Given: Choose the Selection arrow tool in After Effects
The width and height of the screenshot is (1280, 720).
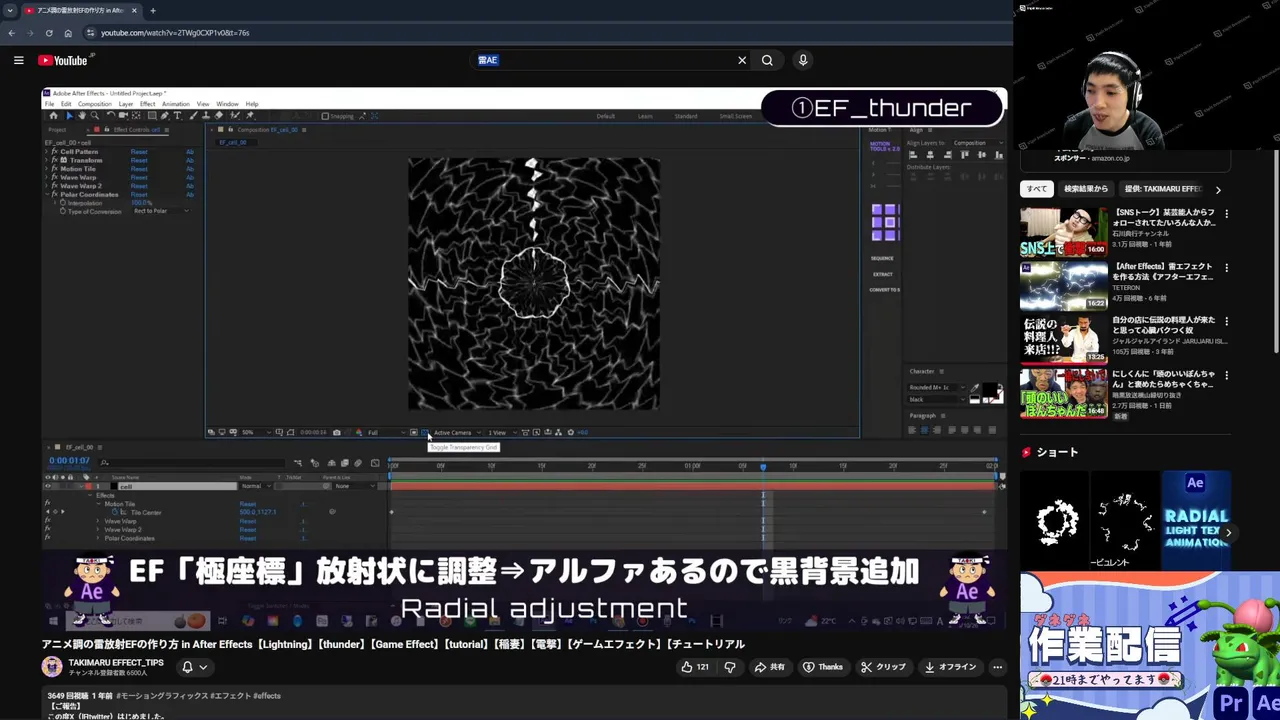Looking at the screenshot, I should click(68, 116).
